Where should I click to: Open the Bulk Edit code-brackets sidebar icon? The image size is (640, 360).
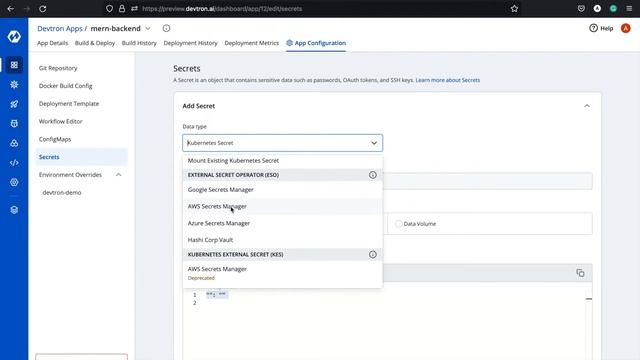pos(14,163)
